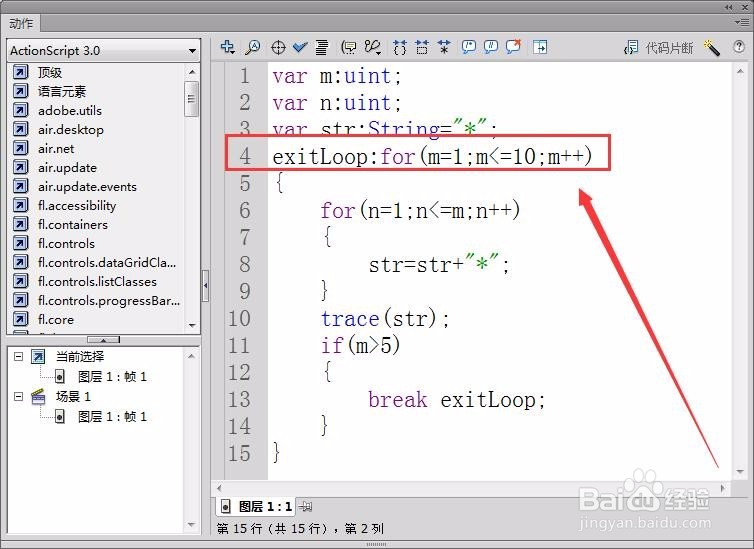
Task: Click the status text '第 15 行 (共 15 行), 第 2 列'
Action: 300,528
